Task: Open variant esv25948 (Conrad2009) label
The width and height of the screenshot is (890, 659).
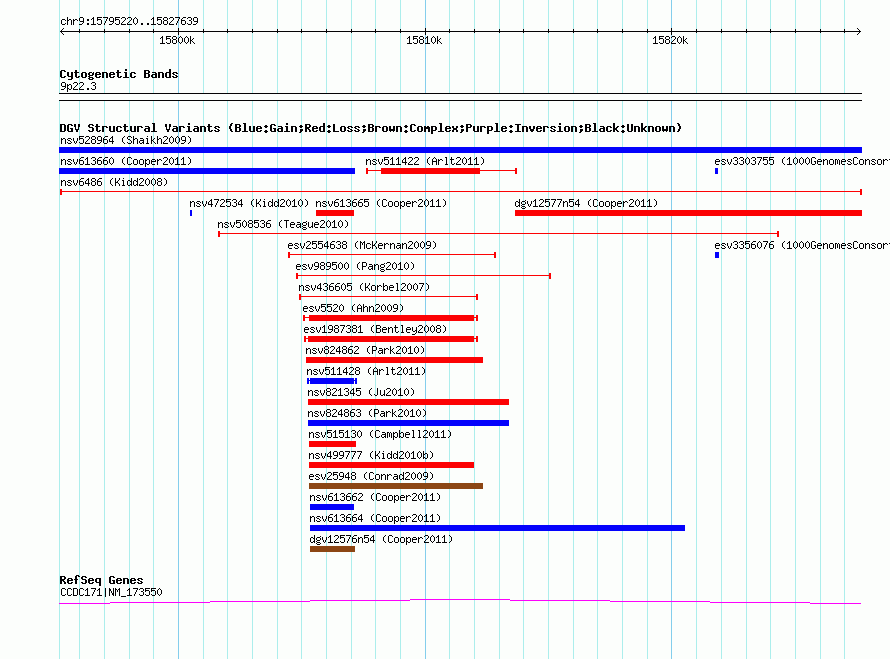Action: [371, 476]
